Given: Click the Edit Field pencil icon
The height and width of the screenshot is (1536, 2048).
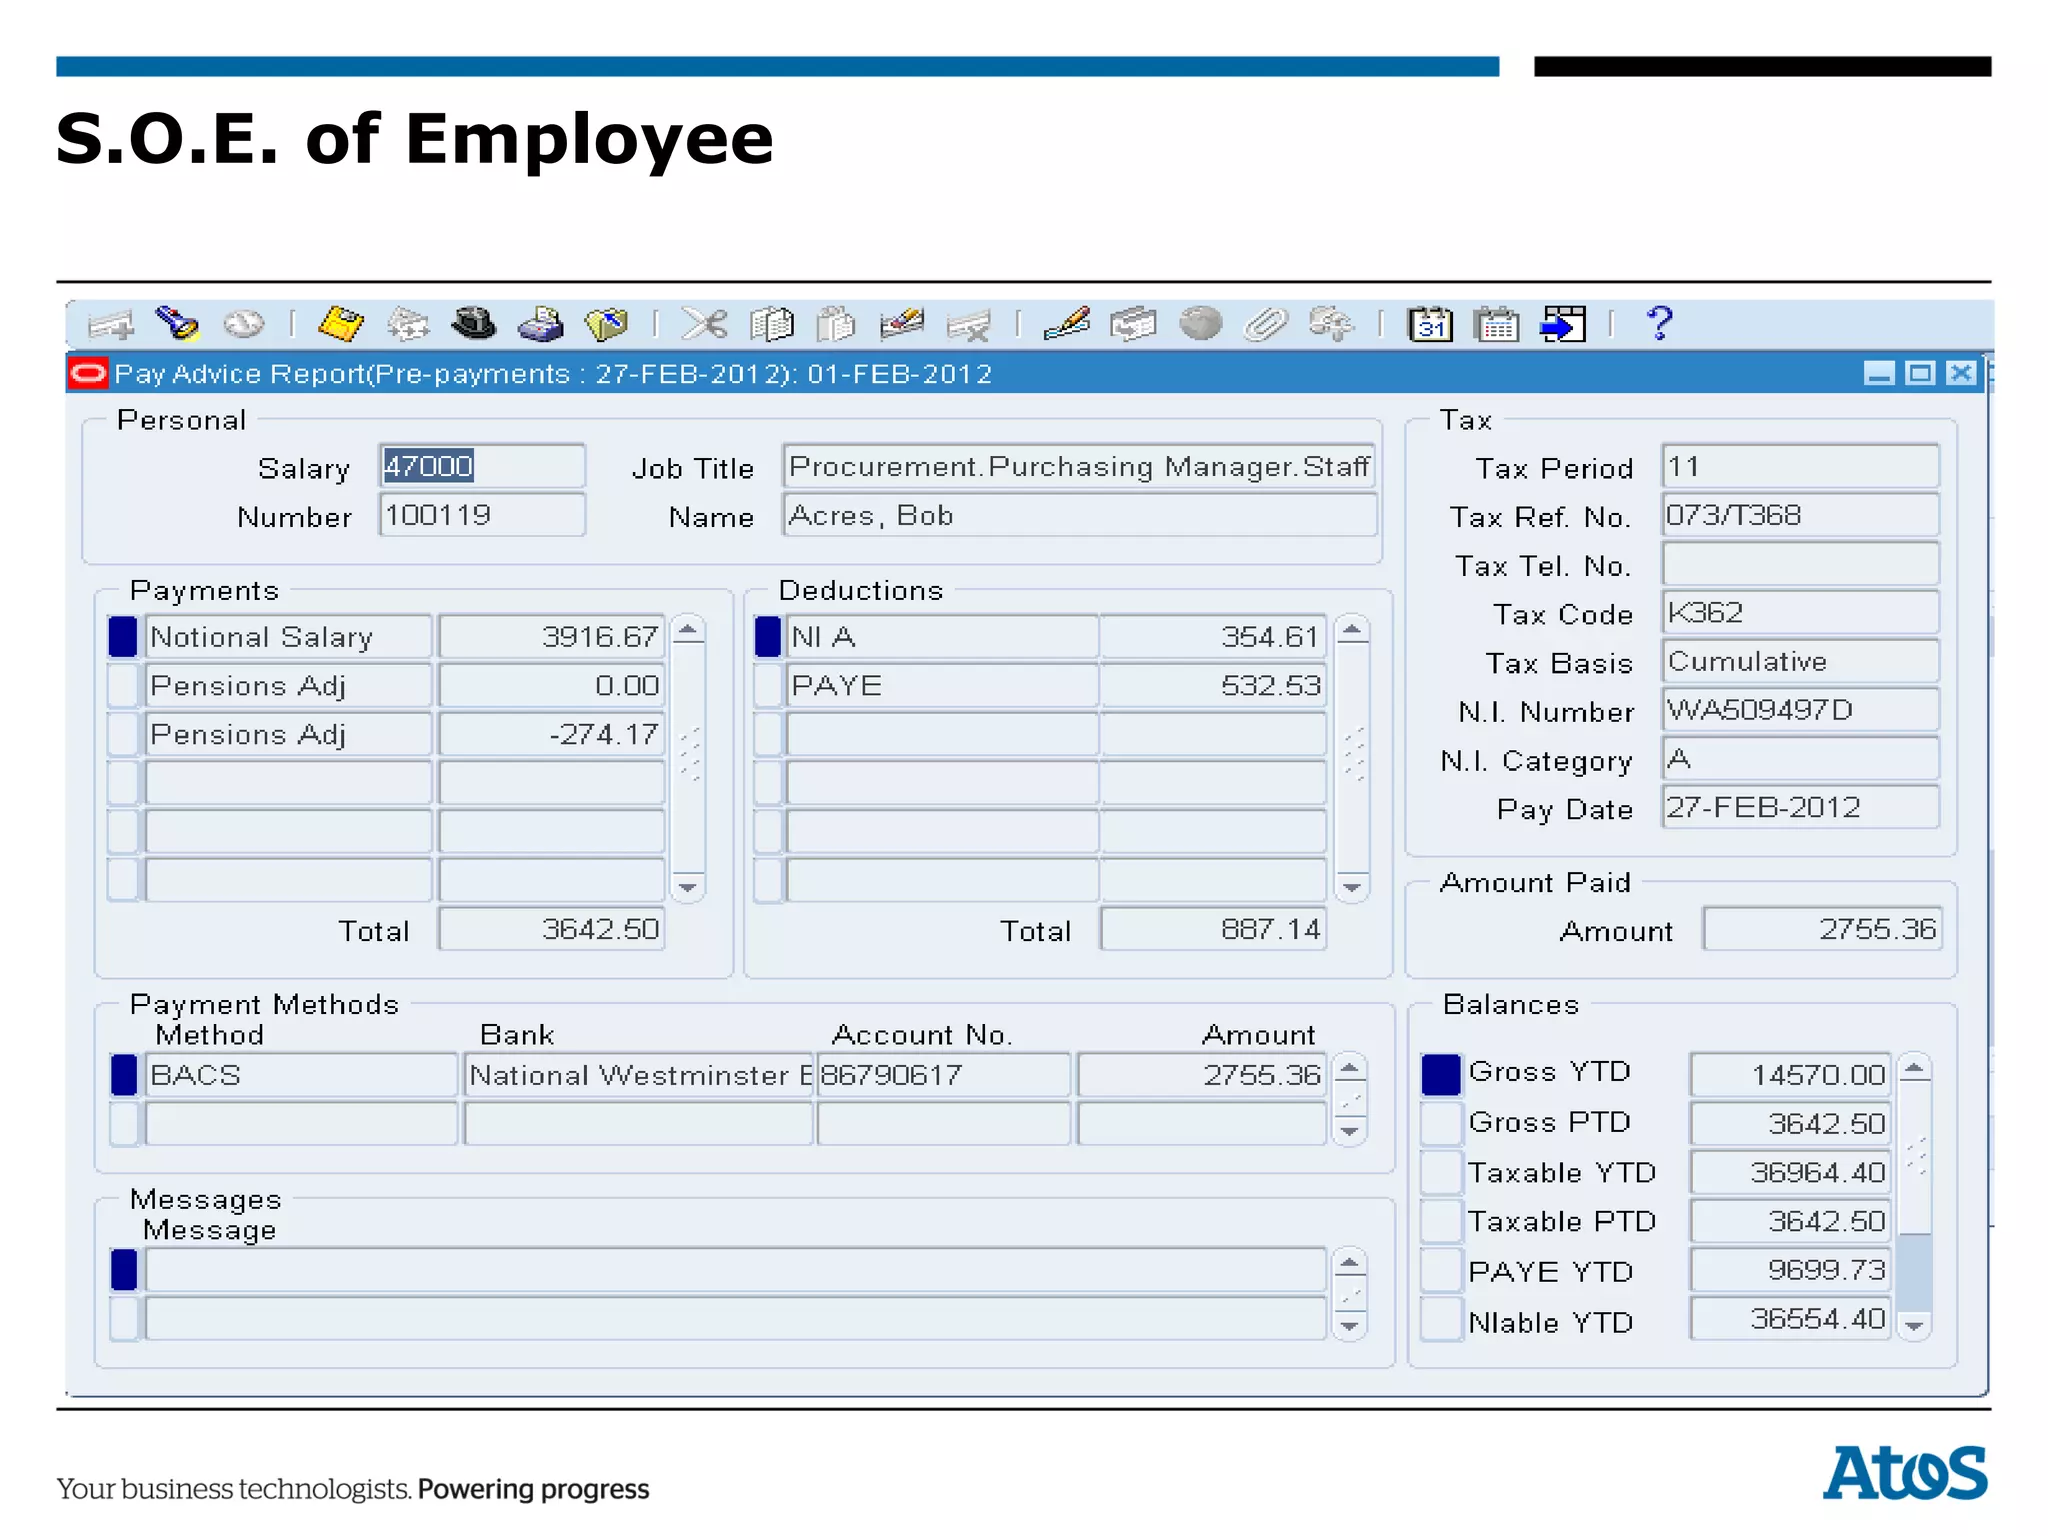Looking at the screenshot, I should [x=1066, y=324].
